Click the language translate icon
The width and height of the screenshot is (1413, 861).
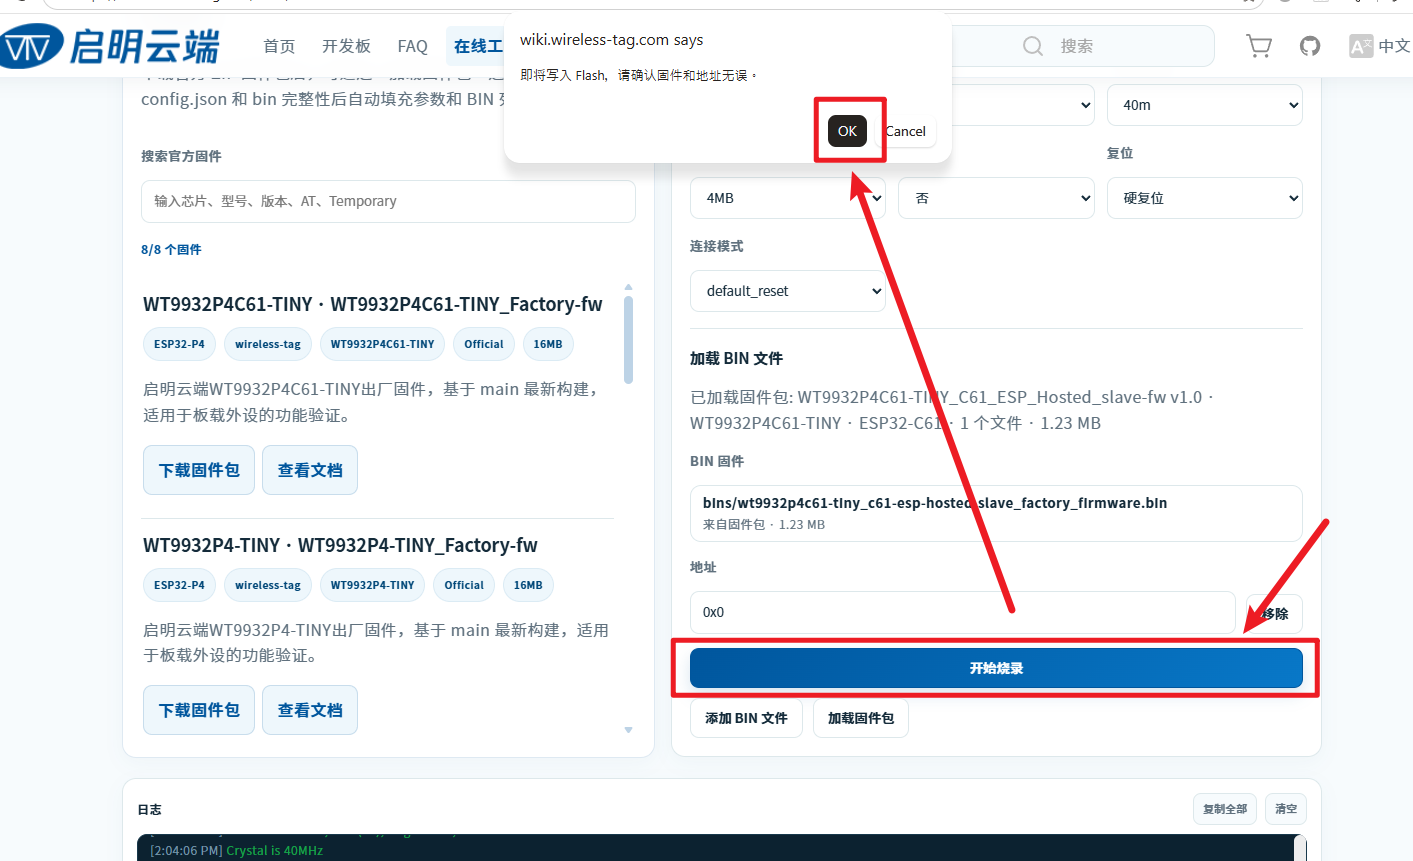point(1361,46)
